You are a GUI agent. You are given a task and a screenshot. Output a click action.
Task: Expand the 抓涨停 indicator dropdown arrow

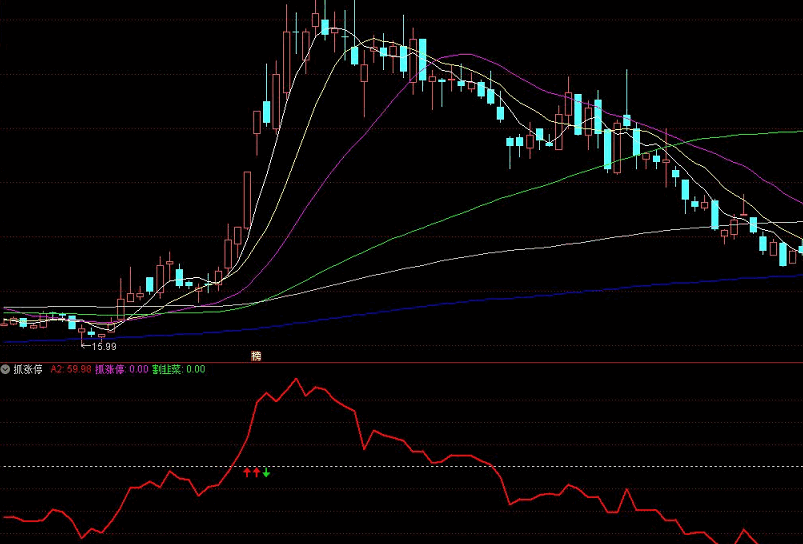coord(5,369)
